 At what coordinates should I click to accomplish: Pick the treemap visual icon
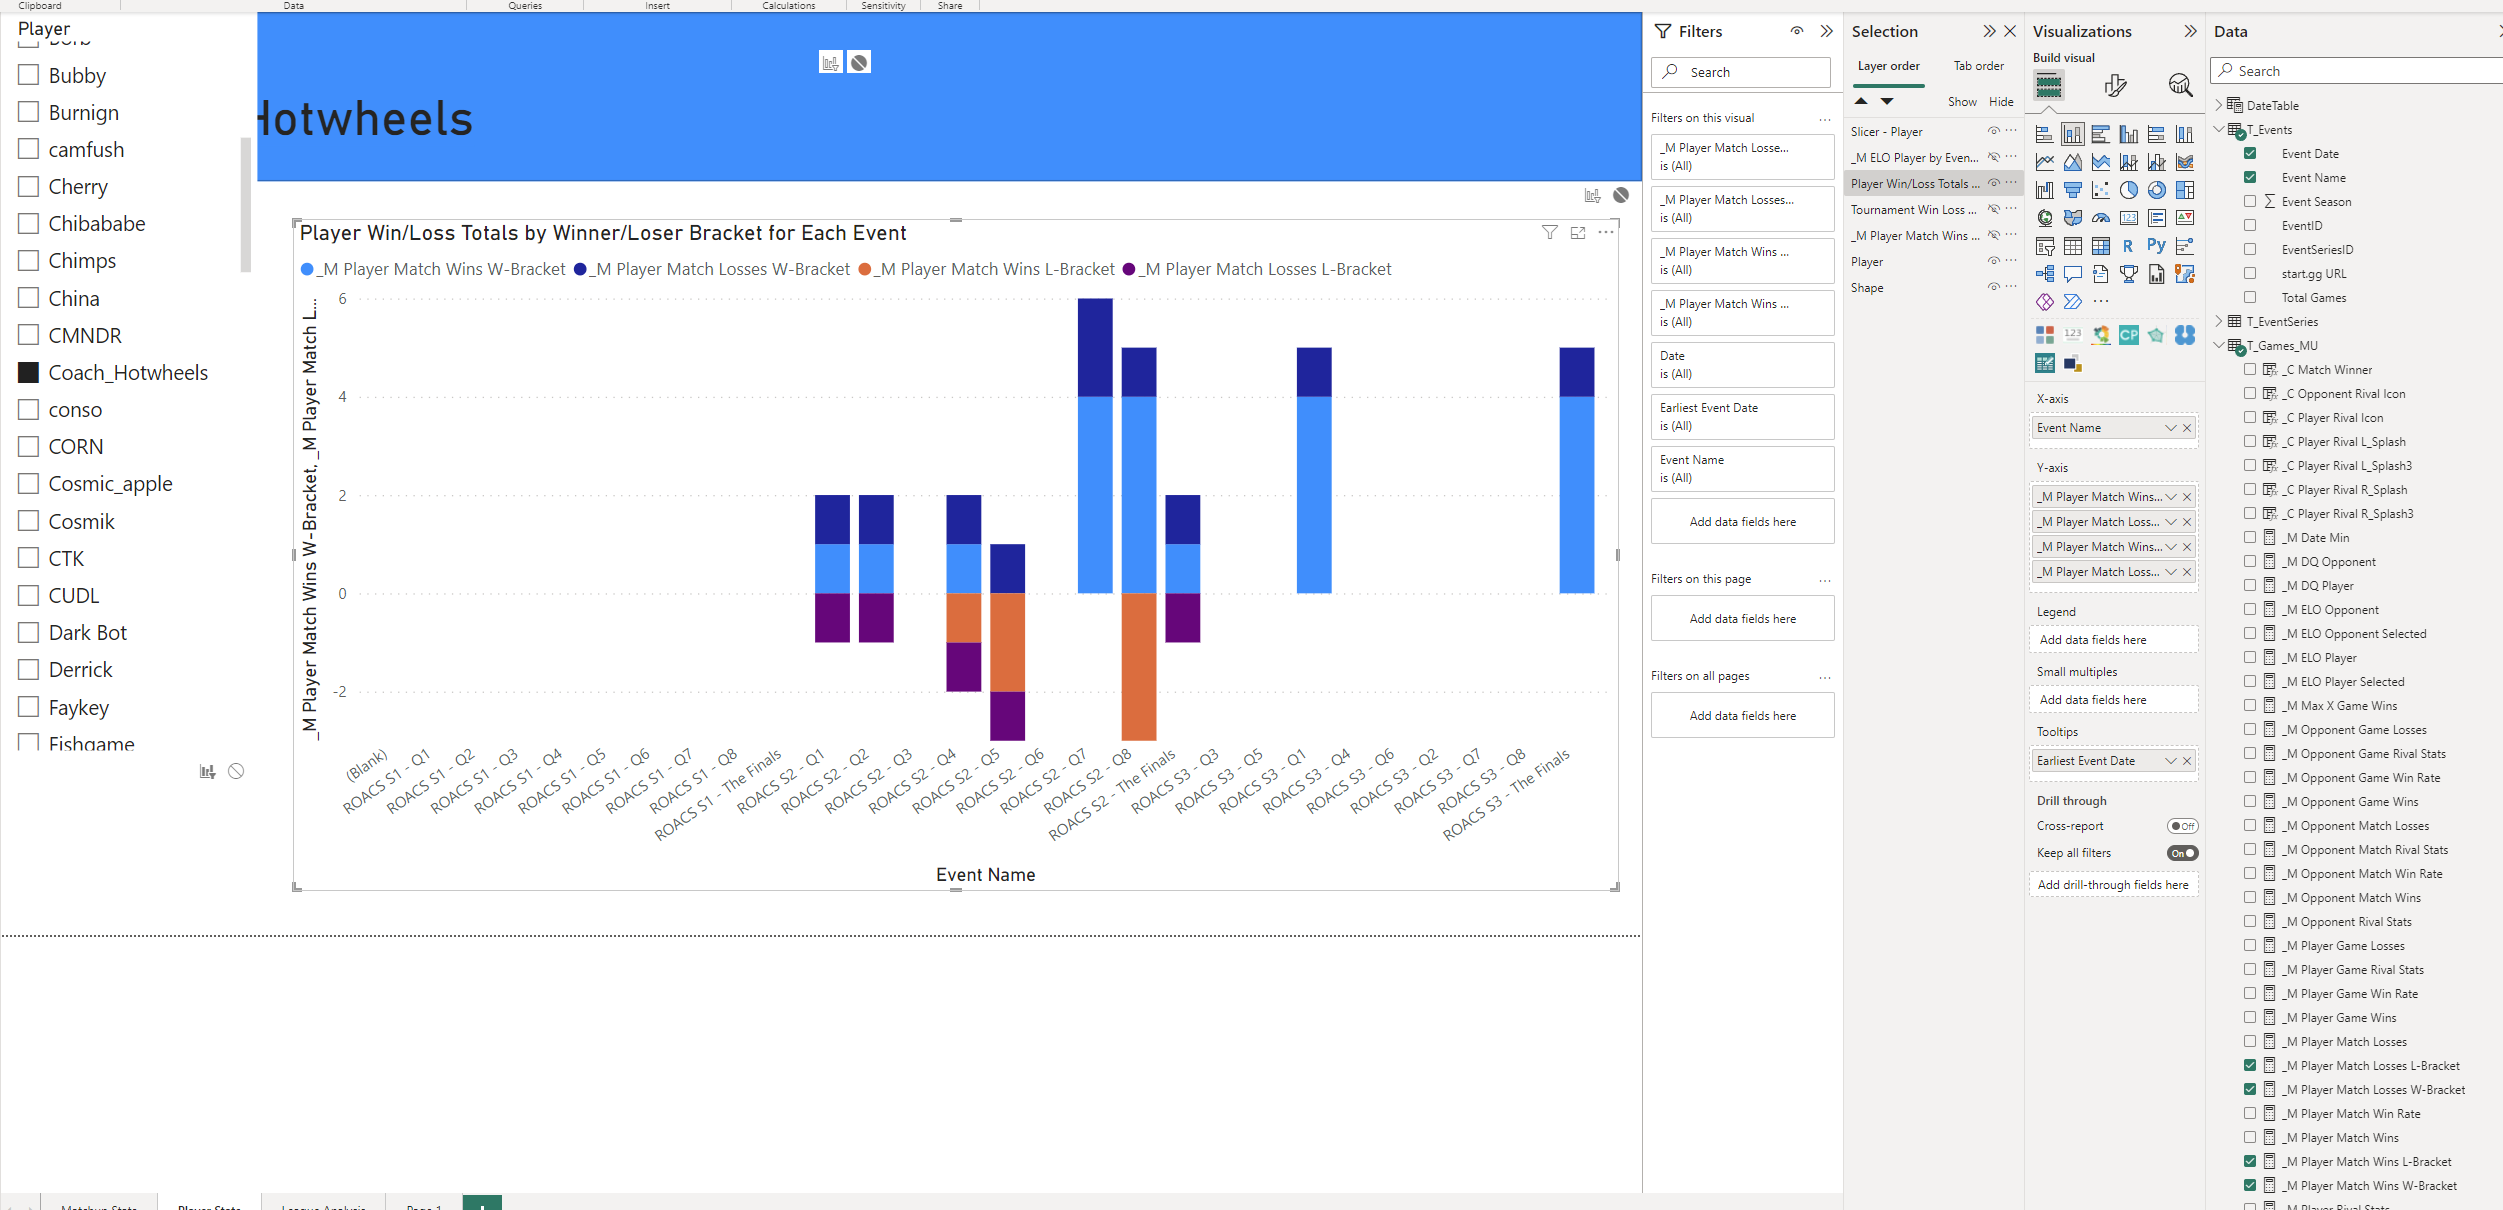pyautogui.click(x=2185, y=190)
